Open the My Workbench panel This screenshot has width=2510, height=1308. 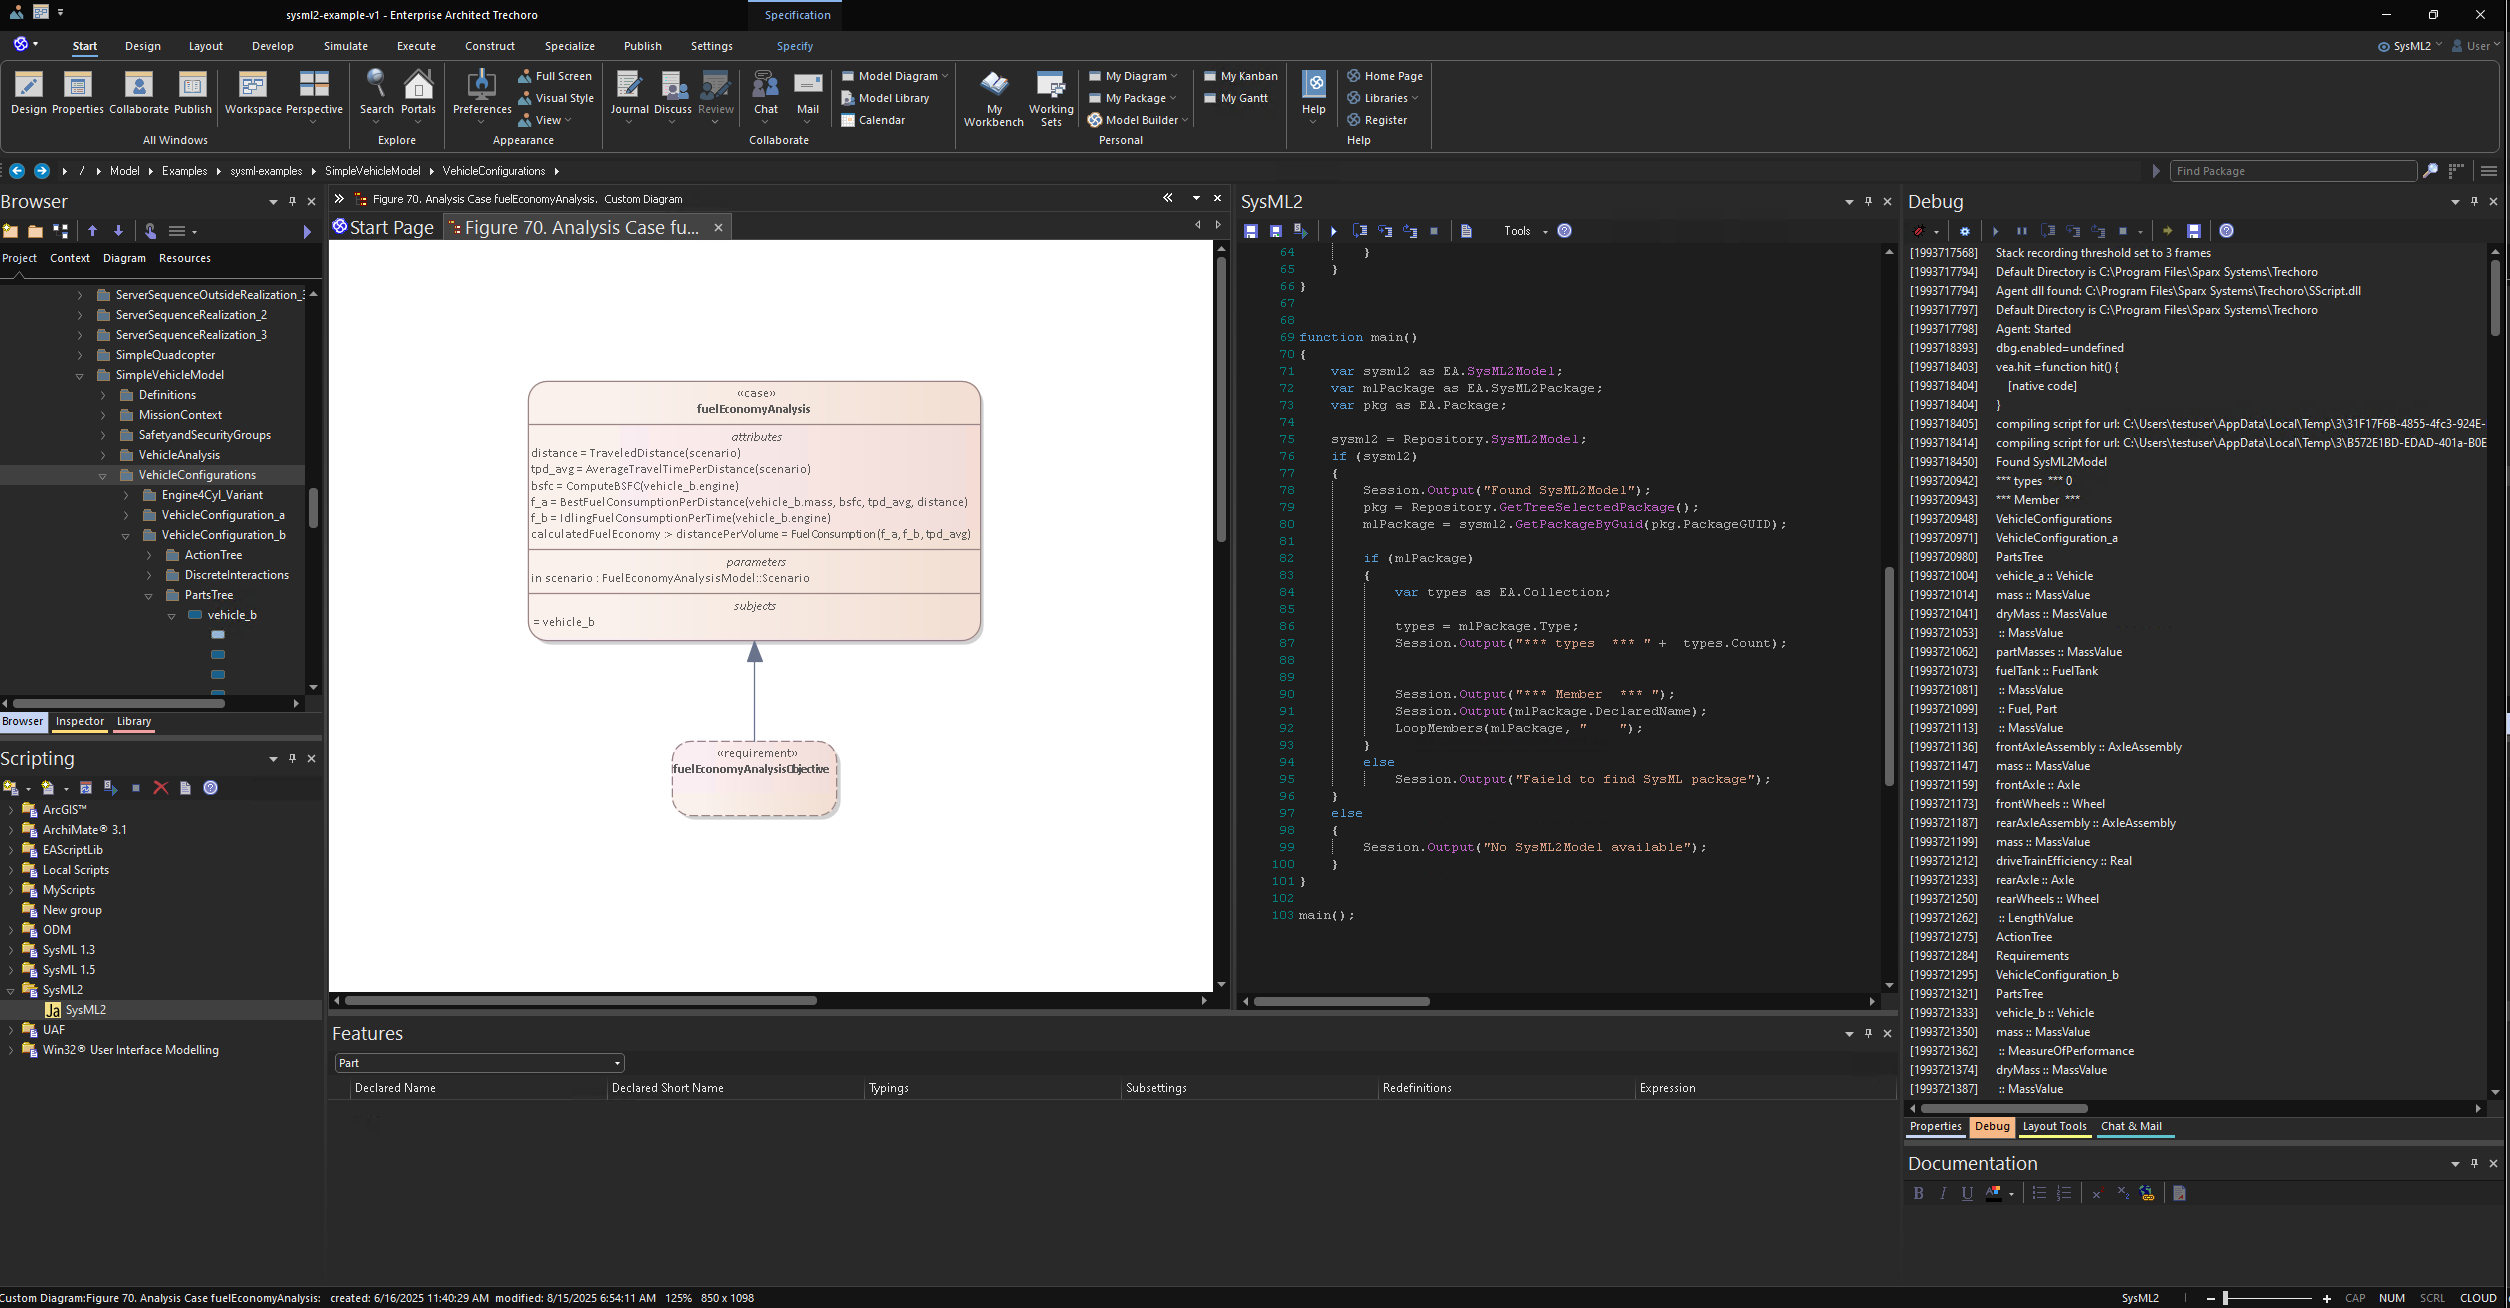pyautogui.click(x=993, y=95)
